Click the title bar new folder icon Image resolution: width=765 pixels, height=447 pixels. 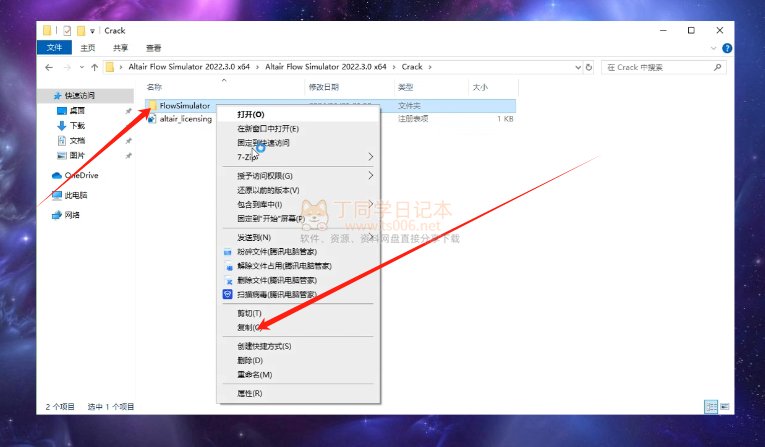(x=81, y=31)
